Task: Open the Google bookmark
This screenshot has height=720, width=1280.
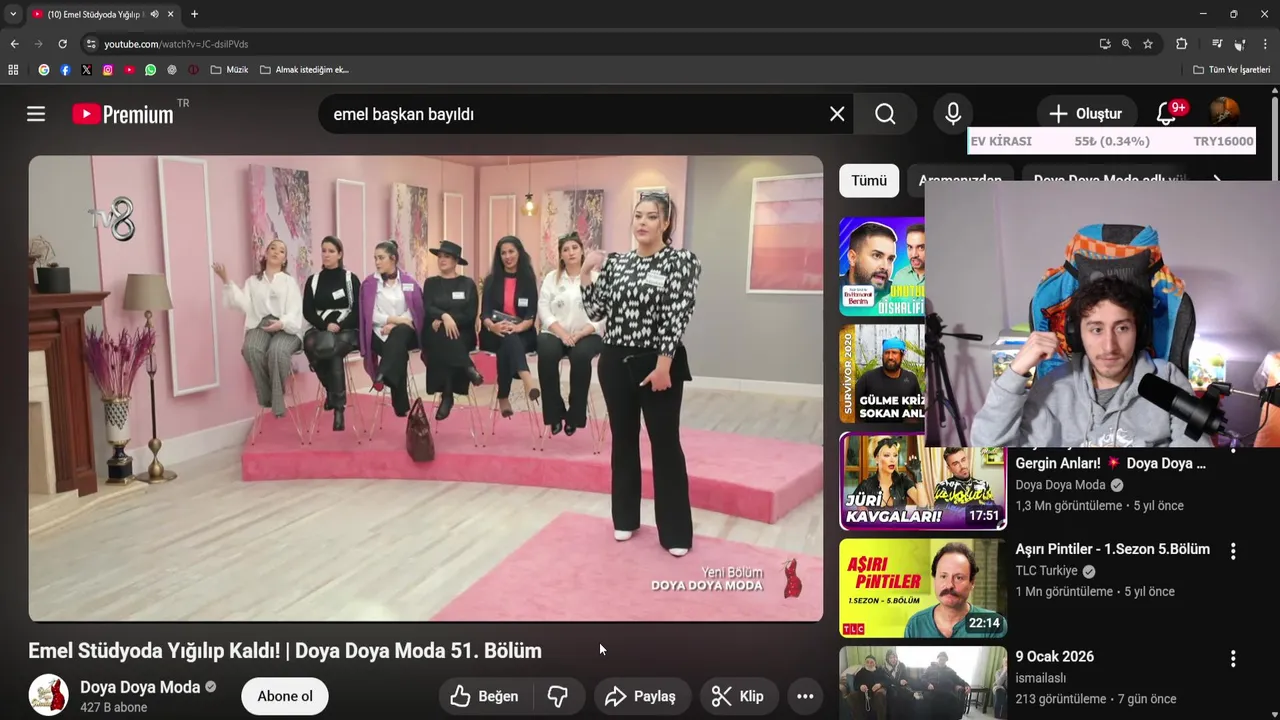Action: coord(44,70)
